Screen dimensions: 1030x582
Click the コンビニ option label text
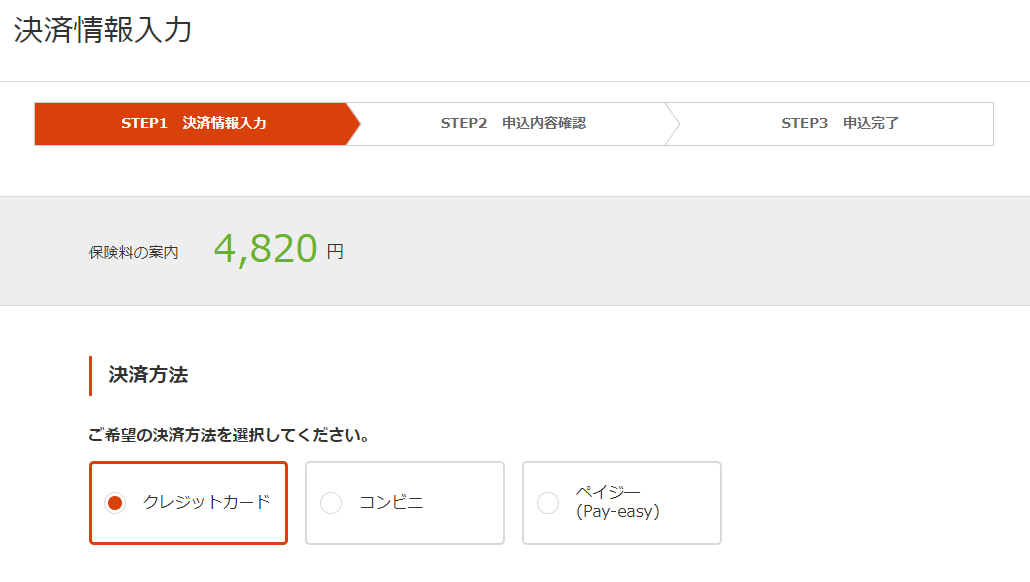tap(391, 503)
